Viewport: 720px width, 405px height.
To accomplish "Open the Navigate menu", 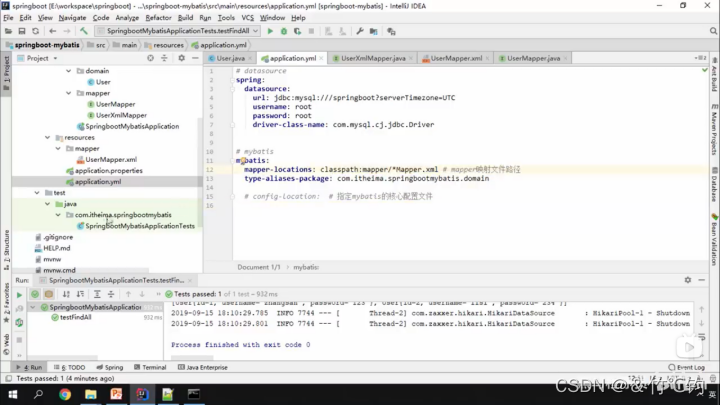I will pos(72,18).
